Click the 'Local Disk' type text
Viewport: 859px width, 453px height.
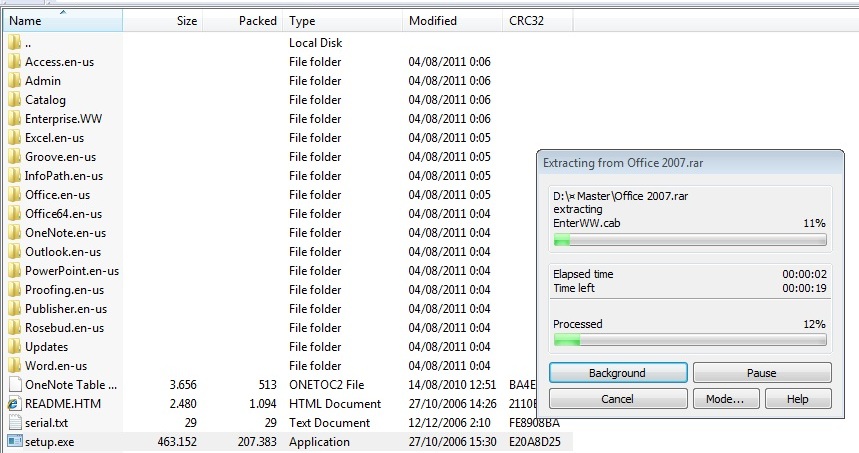pyautogui.click(x=316, y=43)
